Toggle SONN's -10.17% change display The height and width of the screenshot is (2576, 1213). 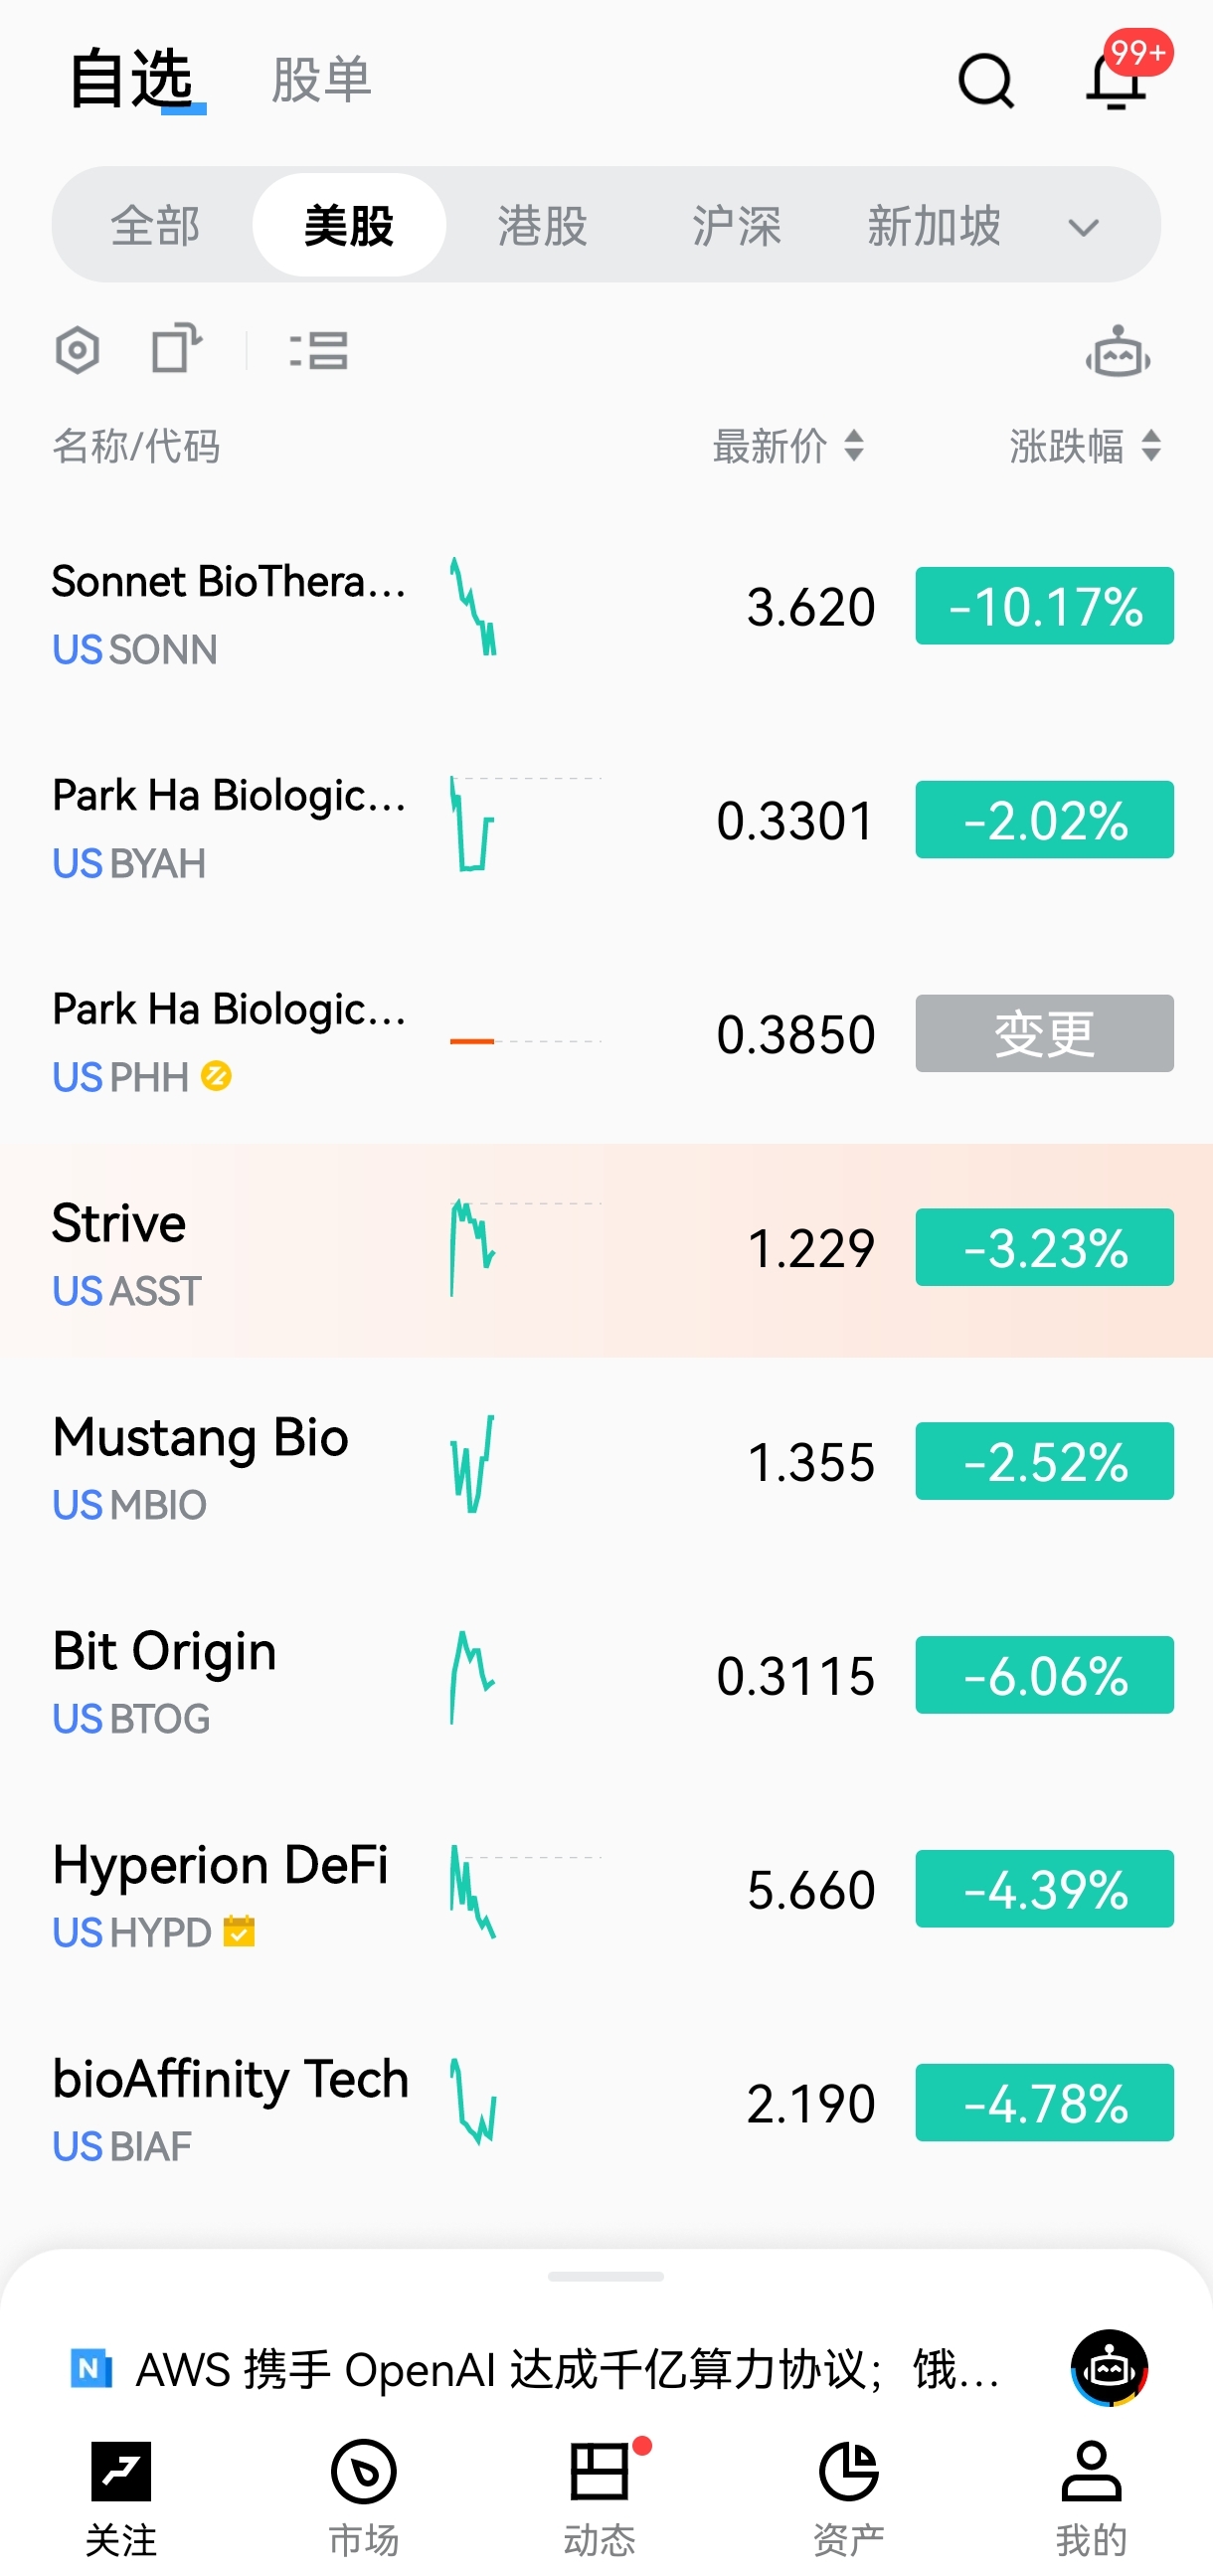pos(1044,606)
